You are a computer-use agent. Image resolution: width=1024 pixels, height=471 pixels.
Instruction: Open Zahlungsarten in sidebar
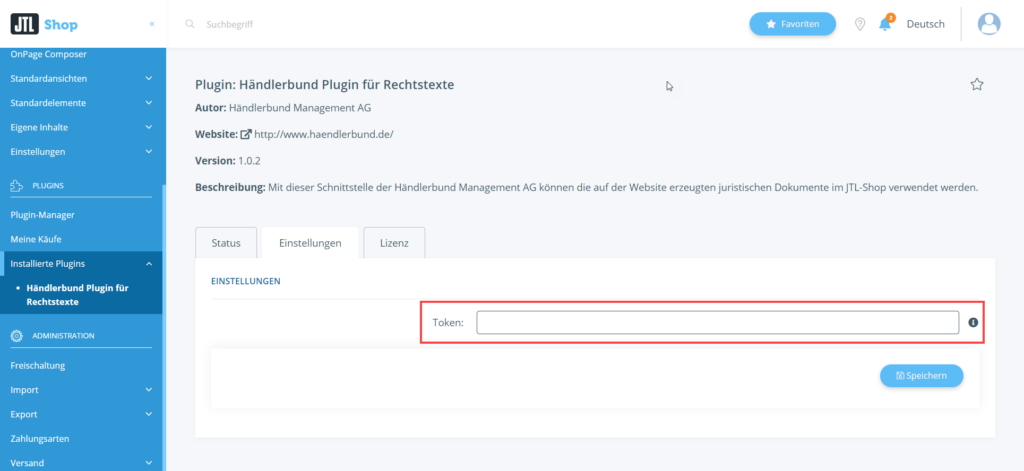click(x=40, y=438)
